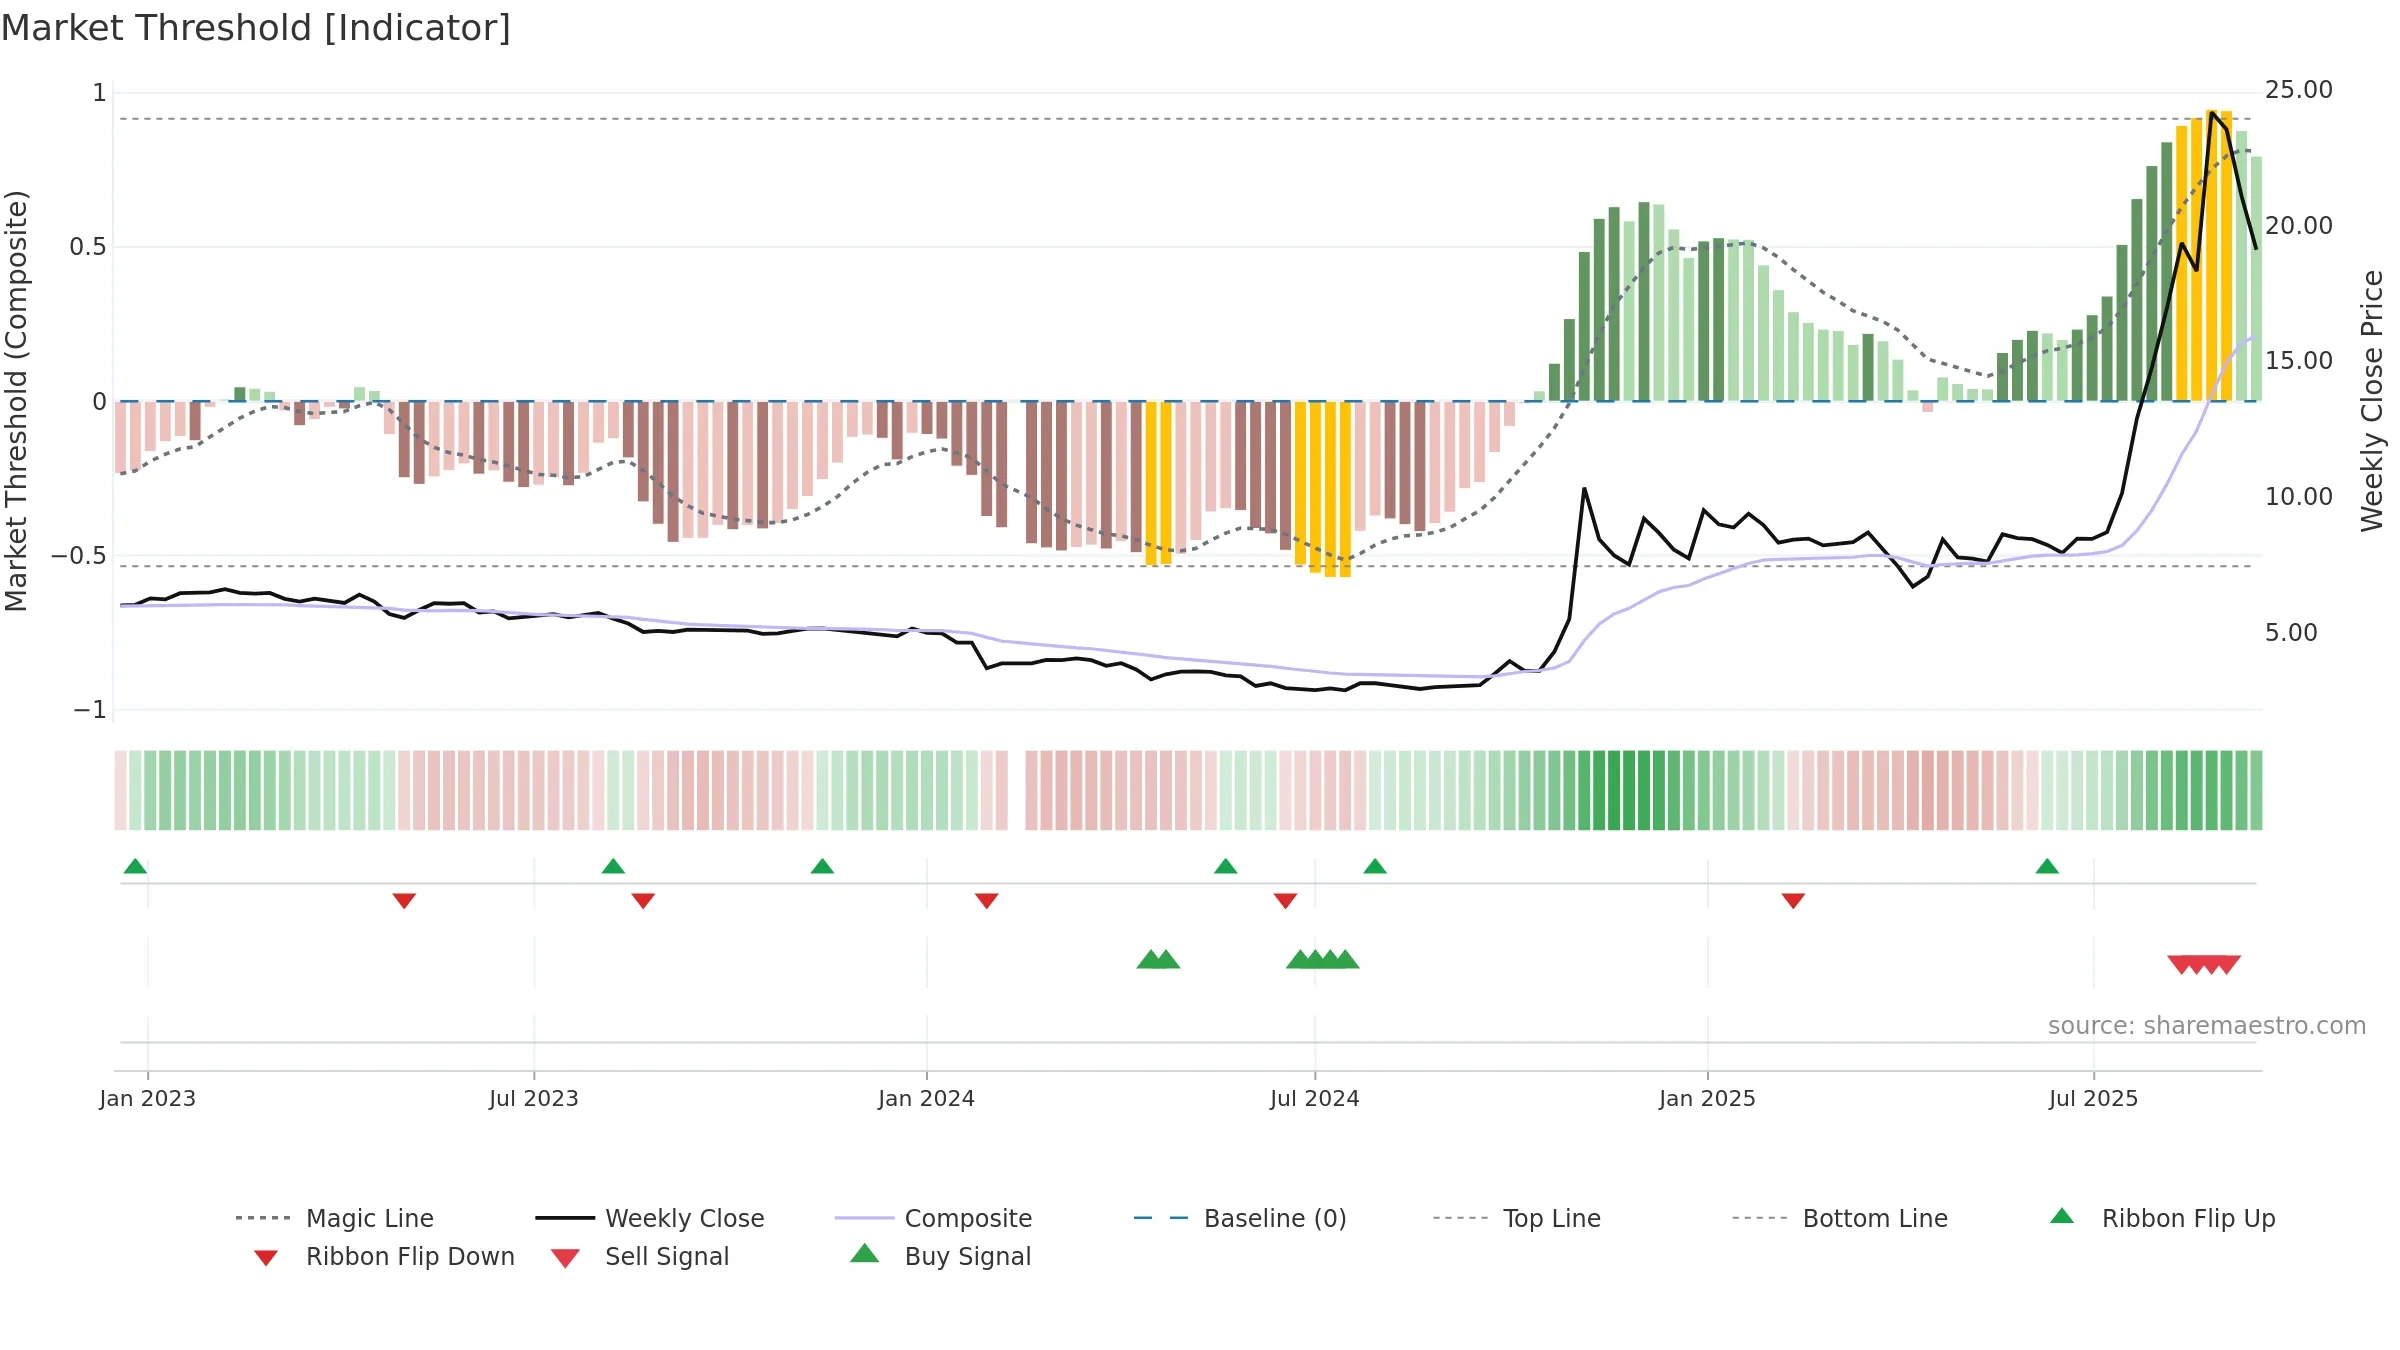This screenshot has height=1350, width=2400.
Task: Toggle the Magic Line legend entry
Action: (x=335, y=1218)
